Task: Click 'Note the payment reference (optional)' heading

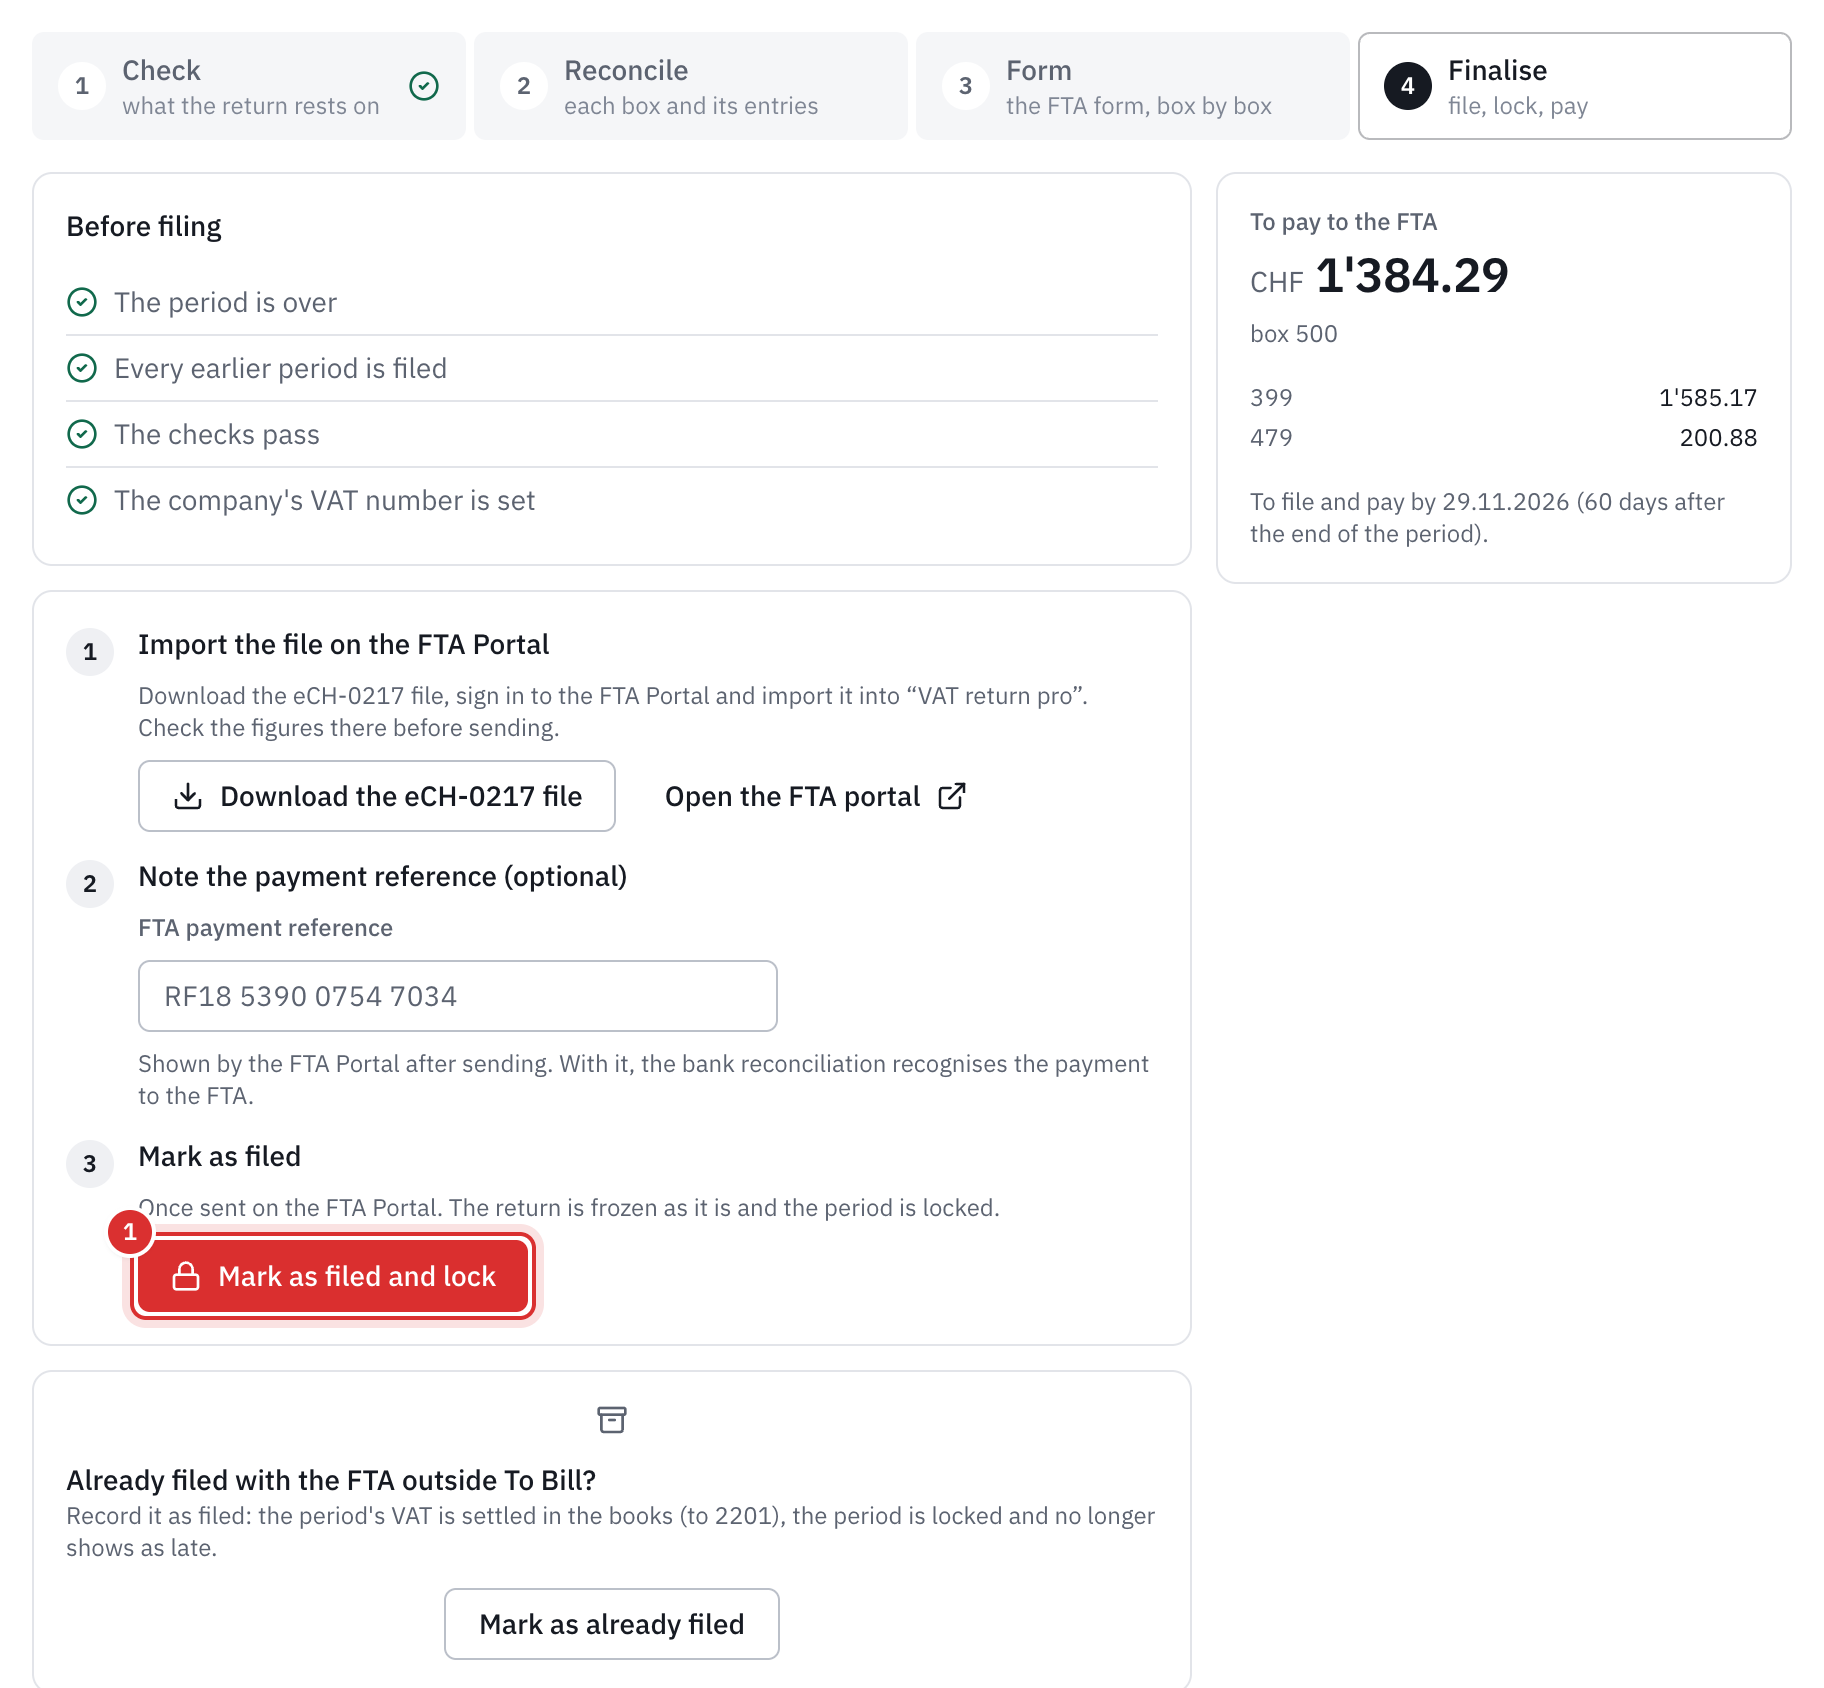Action: 383,877
